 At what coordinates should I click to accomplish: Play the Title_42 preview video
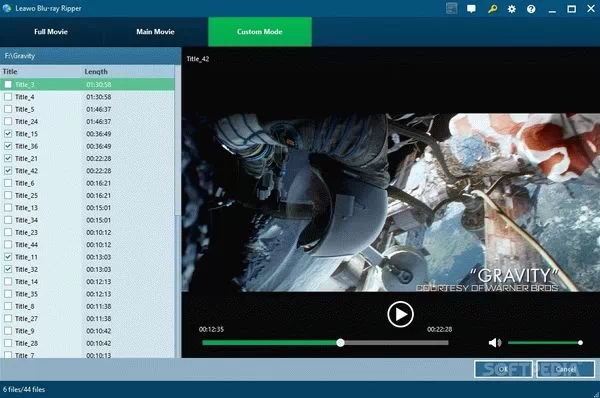tap(400, 314)
